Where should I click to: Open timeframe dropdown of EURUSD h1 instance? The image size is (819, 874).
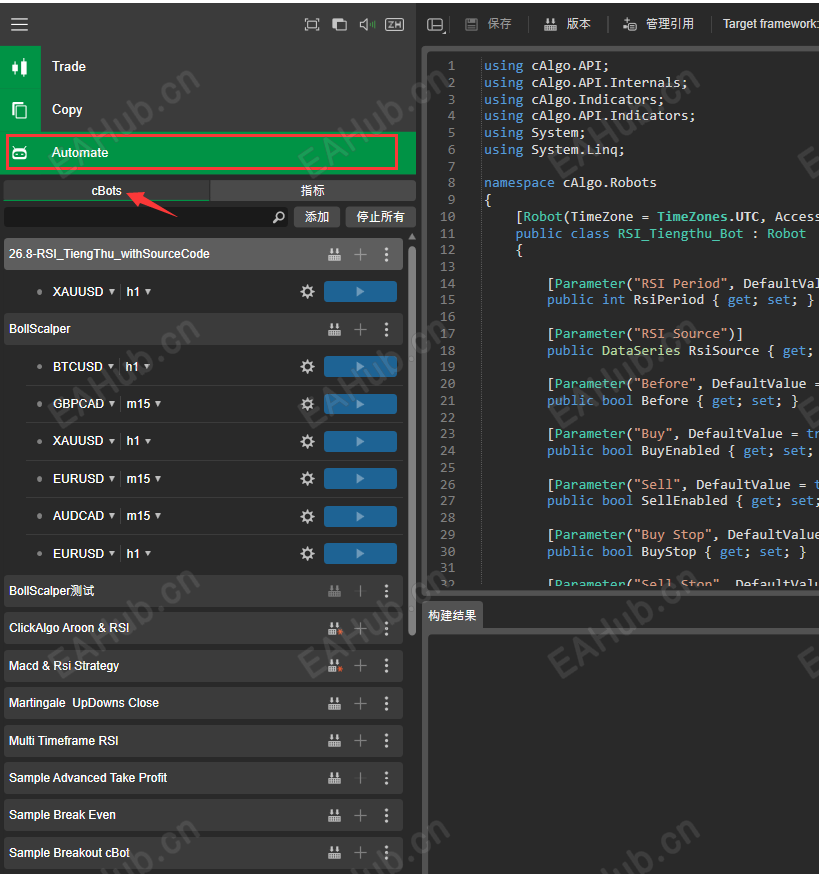coord(138,553)
